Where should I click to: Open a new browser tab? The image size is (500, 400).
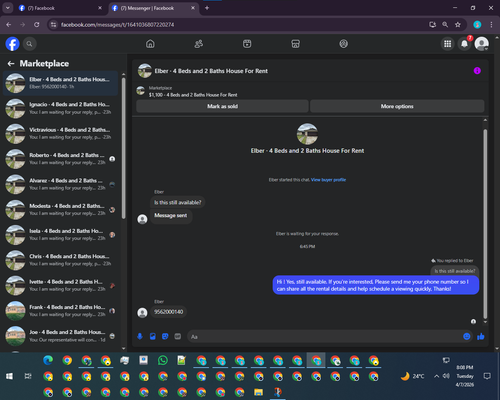point(207,8)
